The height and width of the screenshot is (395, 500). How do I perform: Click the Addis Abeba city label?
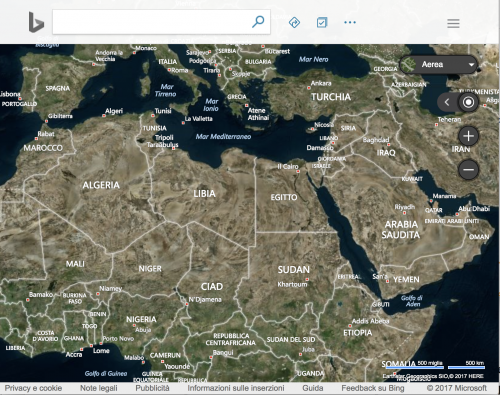[x=370, y=321]
